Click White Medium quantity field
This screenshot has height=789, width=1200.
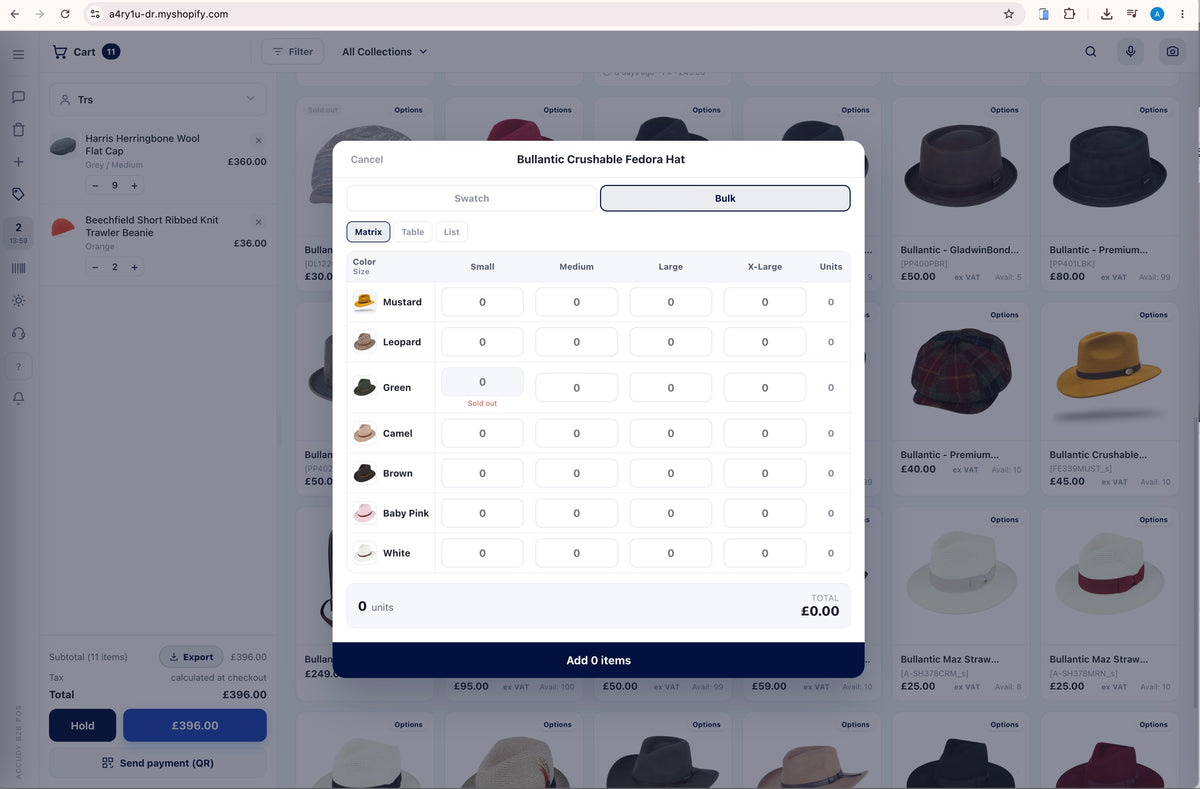coord(576,553)
